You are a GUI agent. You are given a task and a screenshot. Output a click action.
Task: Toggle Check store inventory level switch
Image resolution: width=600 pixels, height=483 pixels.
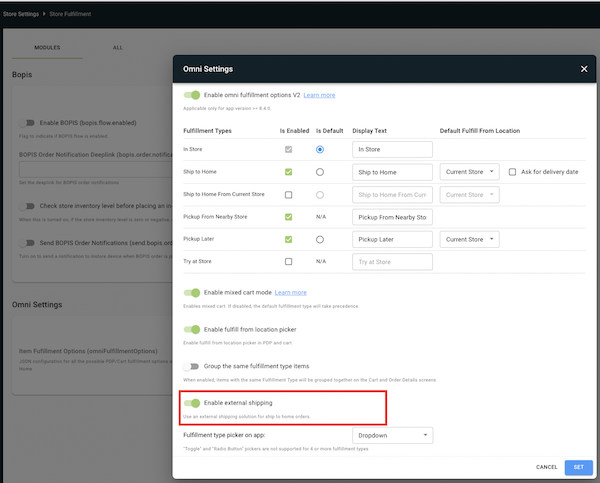(x=27, y=206)
